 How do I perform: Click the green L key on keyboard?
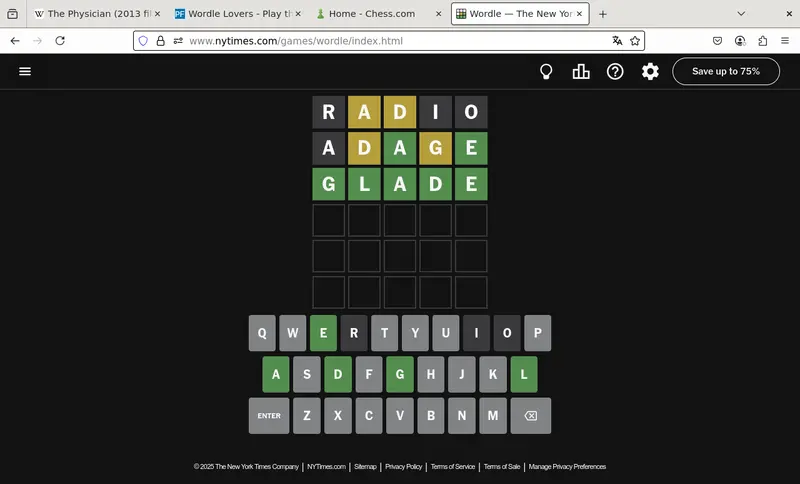pyautogui.click(x=523, y=374)
